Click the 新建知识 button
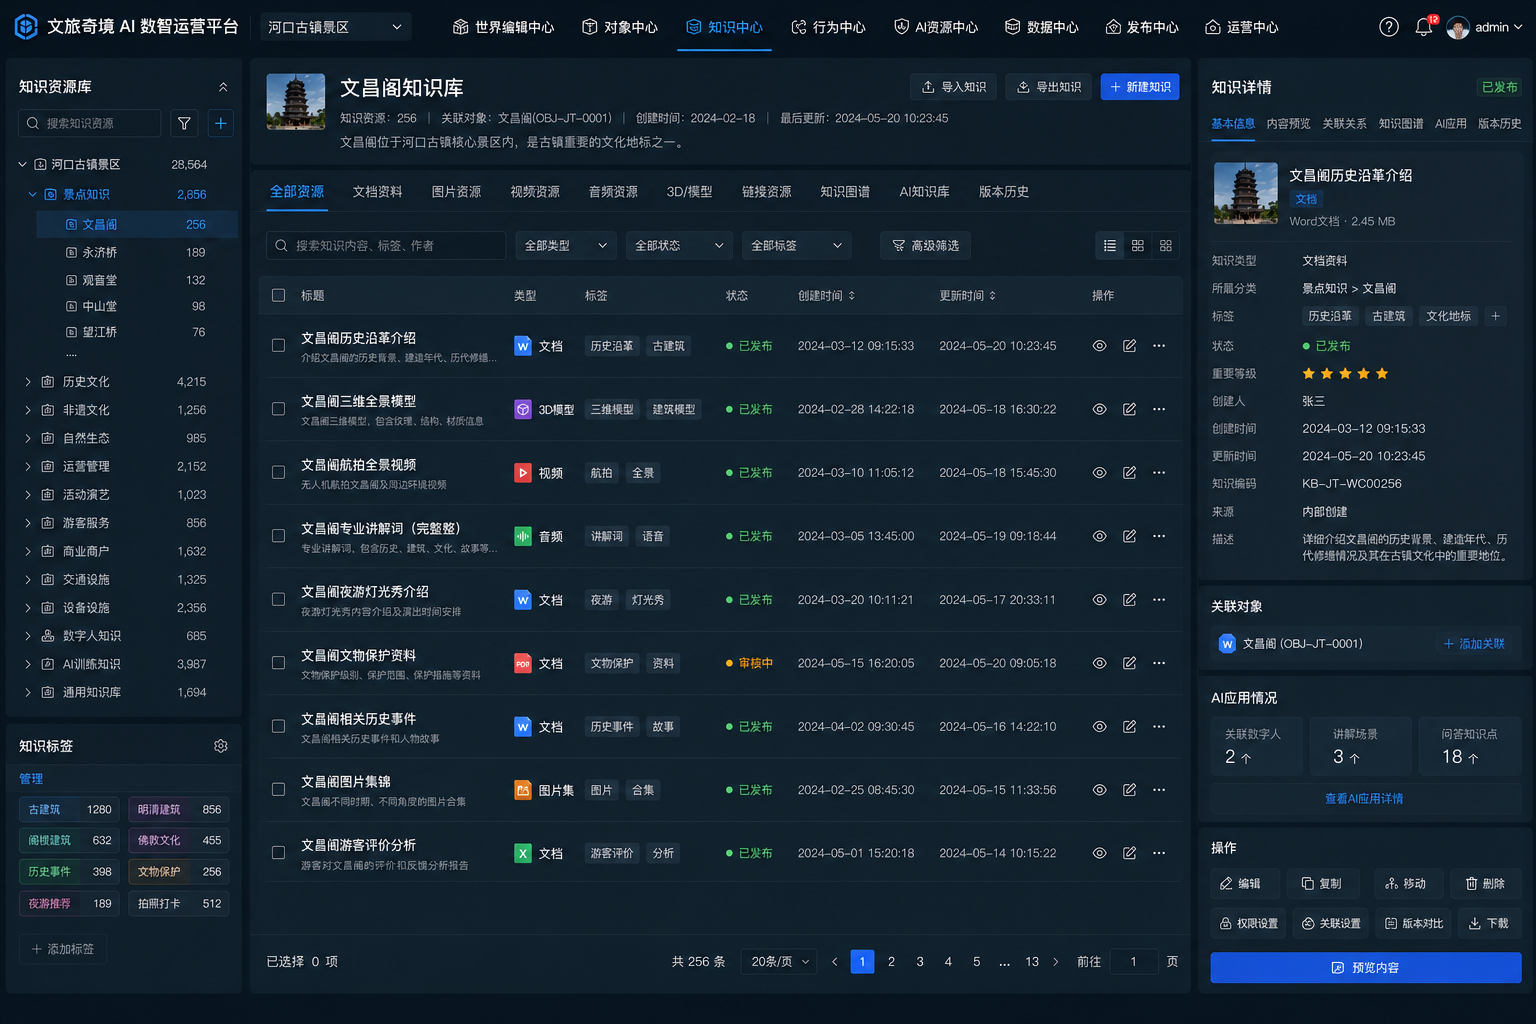 (1140, 87)
